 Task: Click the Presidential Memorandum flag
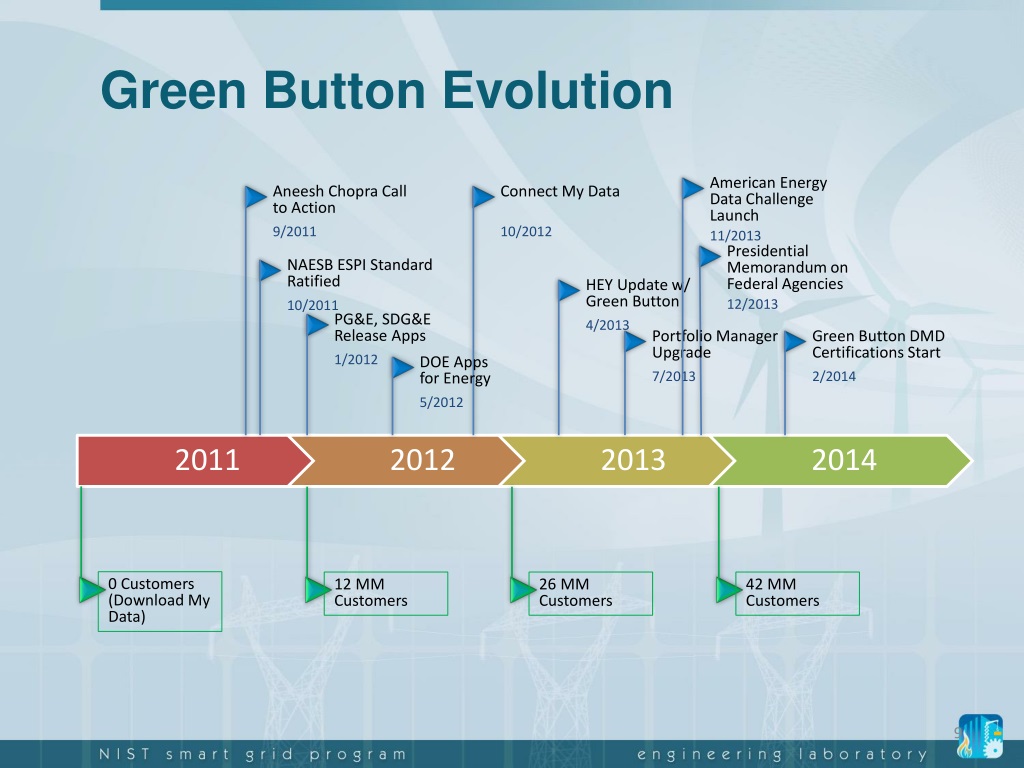click(710, 256)
